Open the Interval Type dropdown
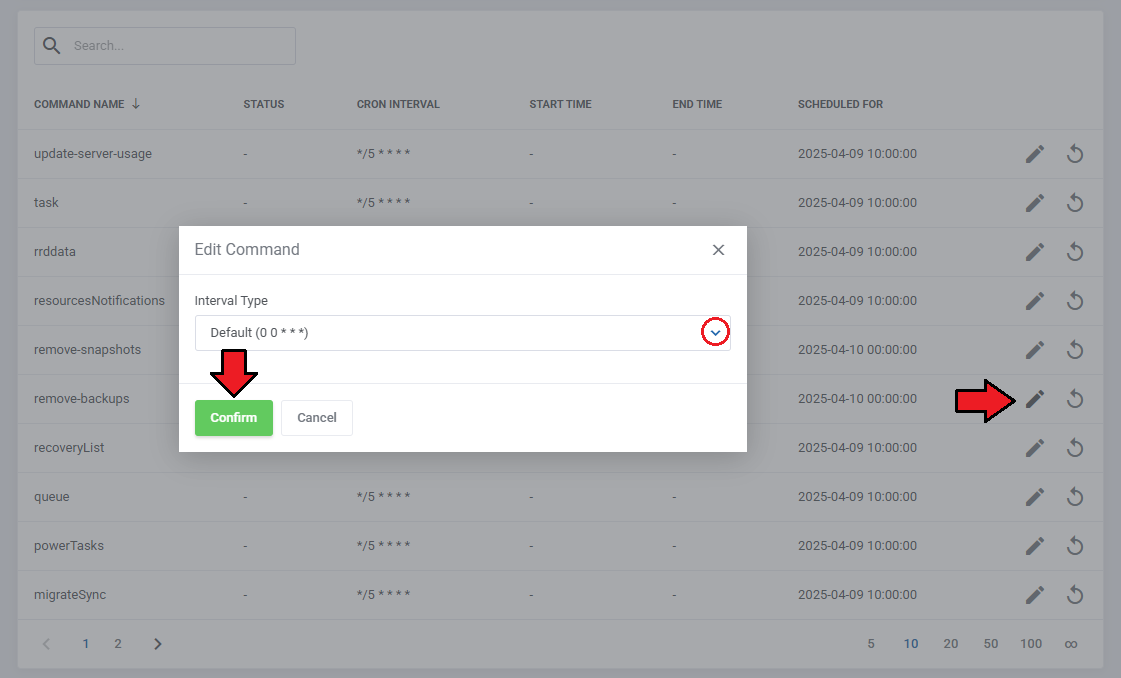 [463, 333]
